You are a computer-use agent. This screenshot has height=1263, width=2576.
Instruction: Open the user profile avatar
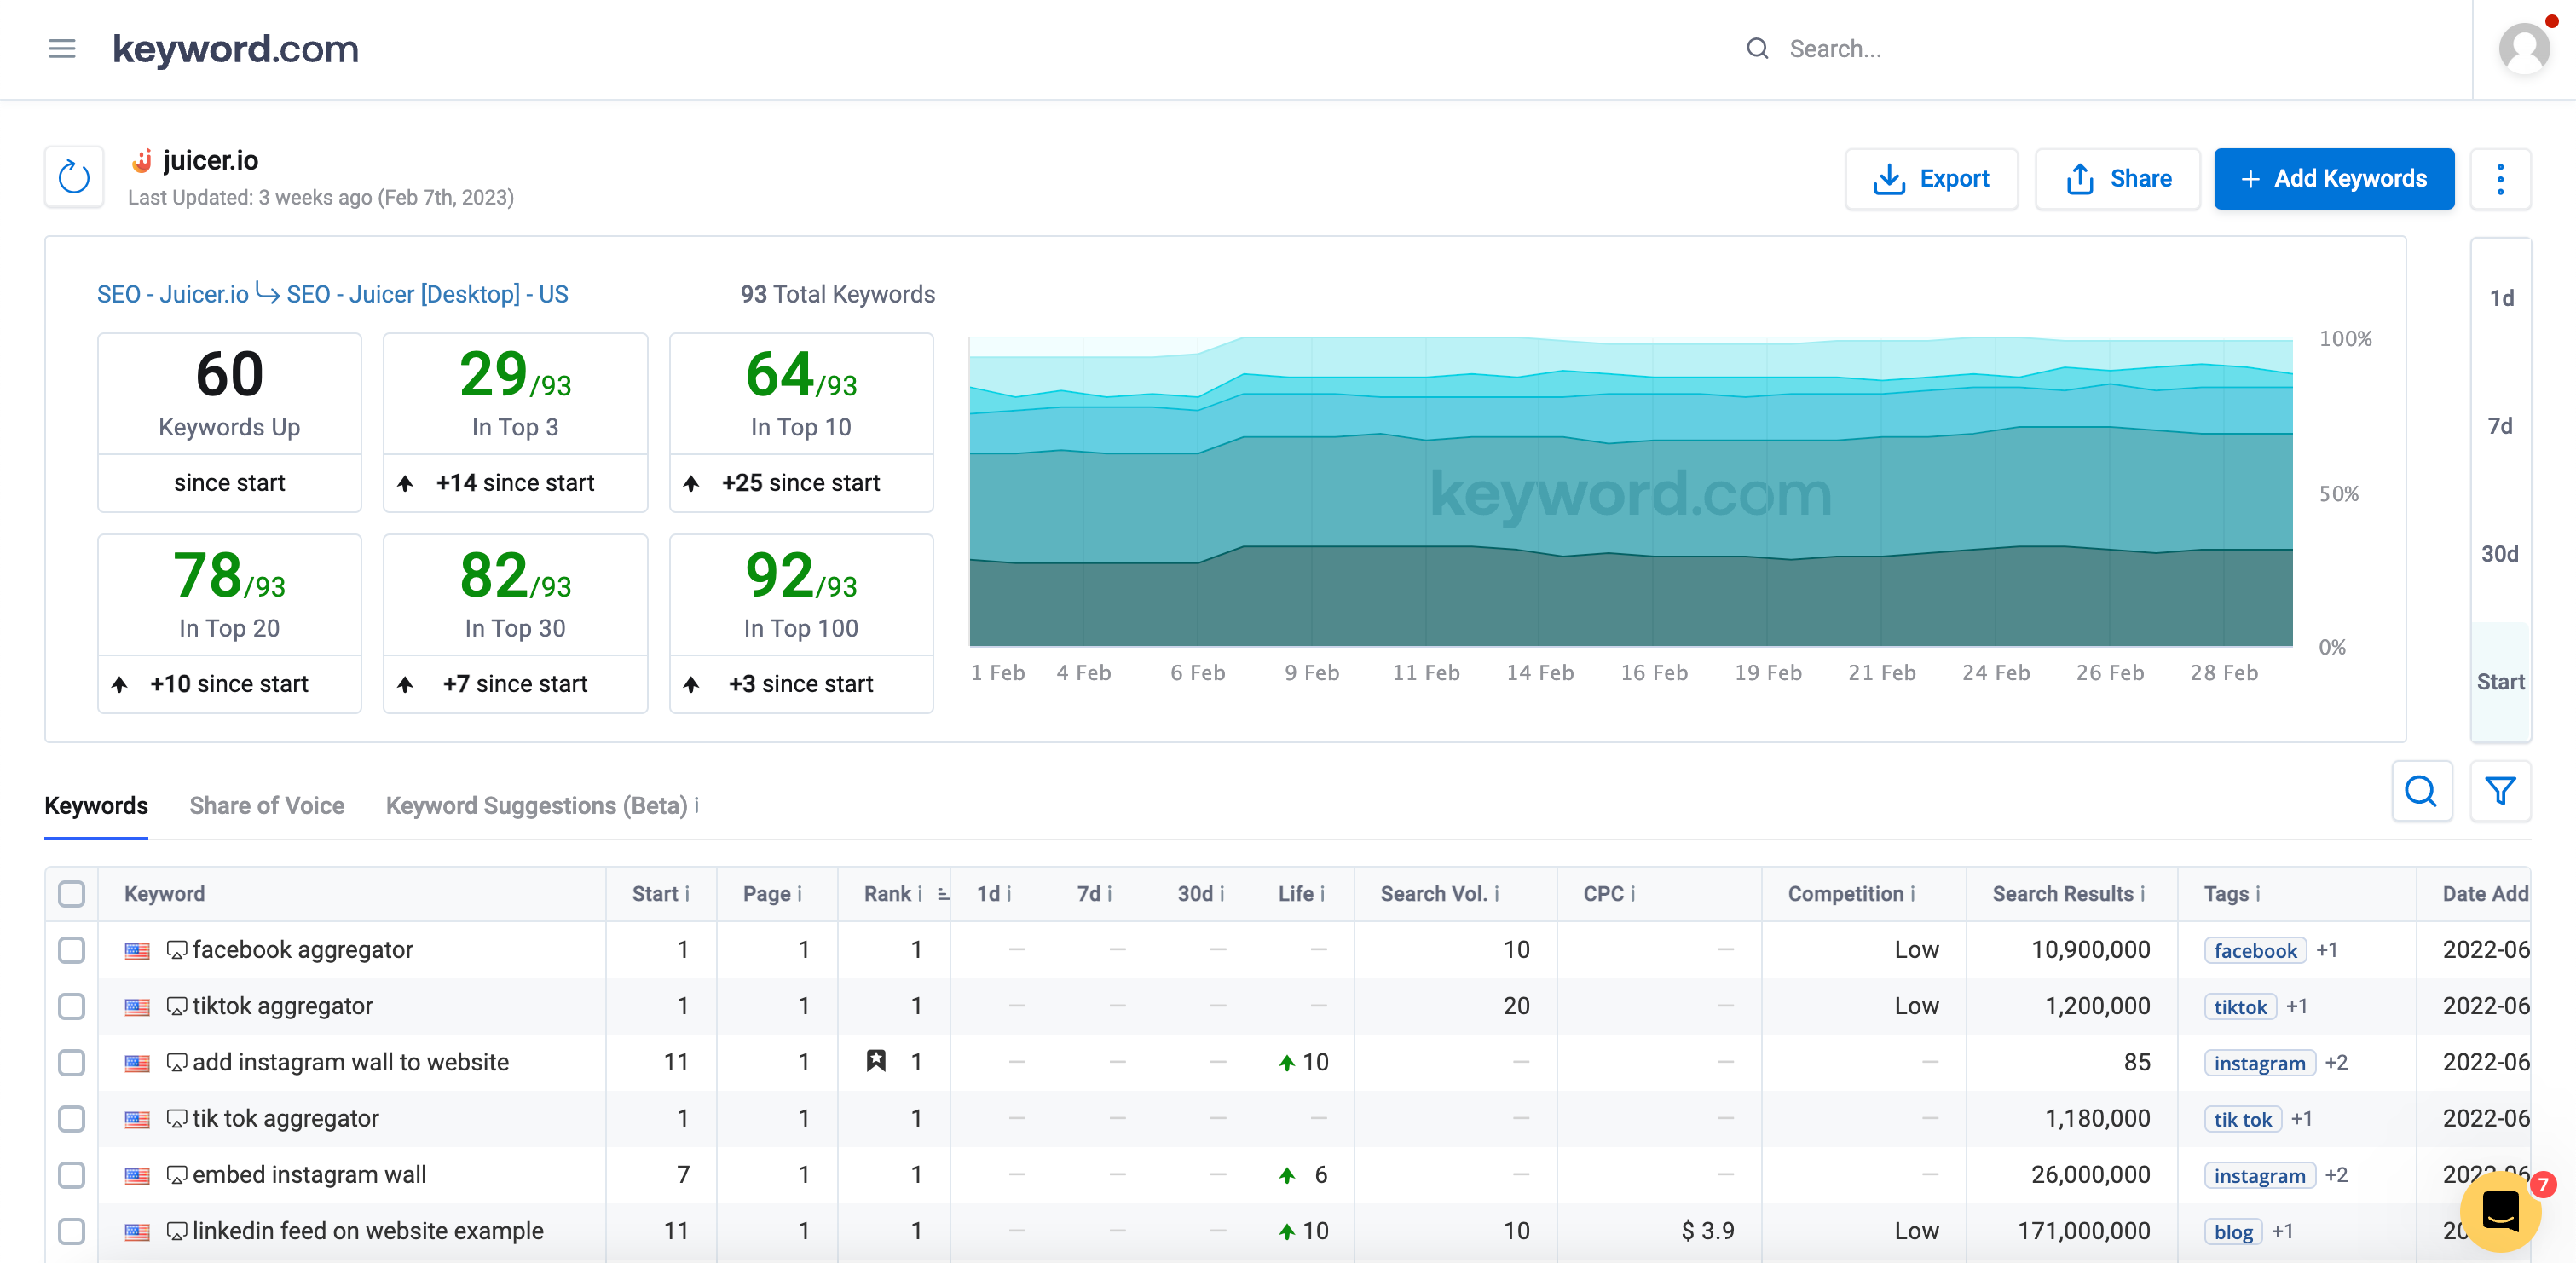coord(2524,48)
